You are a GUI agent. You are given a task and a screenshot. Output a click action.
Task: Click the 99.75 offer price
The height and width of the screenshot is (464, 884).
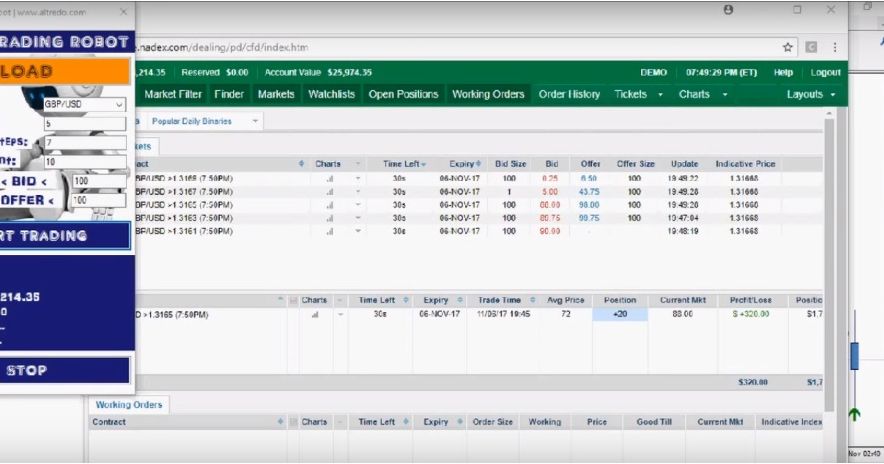tap(589, 218)
